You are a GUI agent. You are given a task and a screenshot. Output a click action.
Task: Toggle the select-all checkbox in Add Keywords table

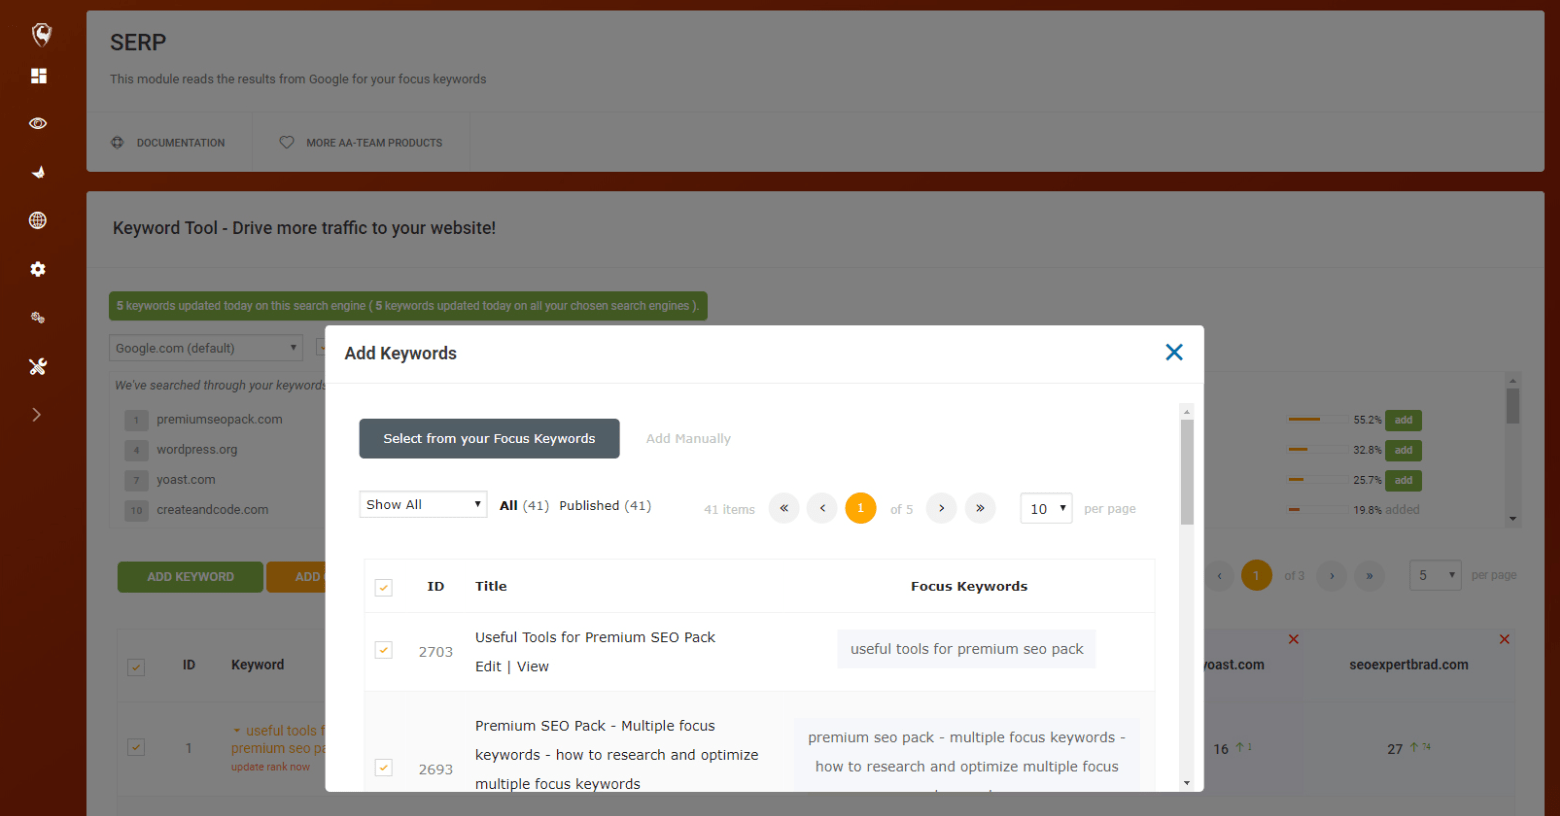click(384, 587)
